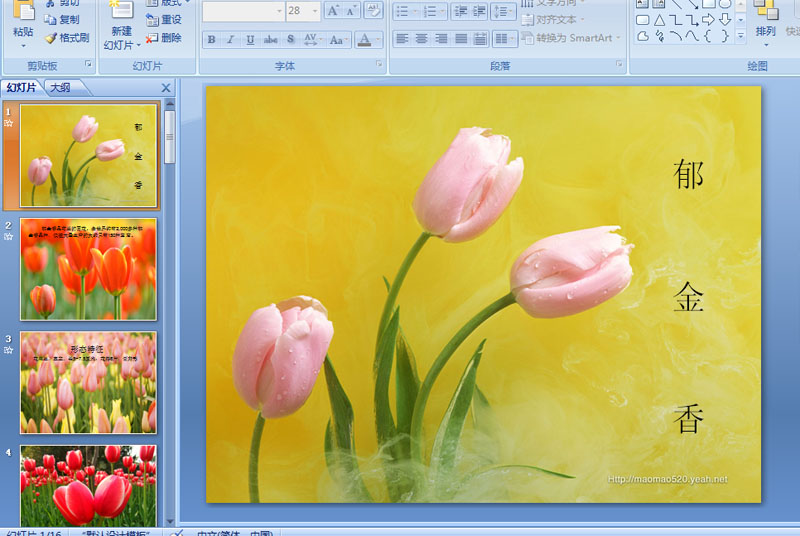Image resolution: width=800 pixels, height=536 pixels.
Task: Switch to the 幻灯片 slides tab
Action: [21, 88]
